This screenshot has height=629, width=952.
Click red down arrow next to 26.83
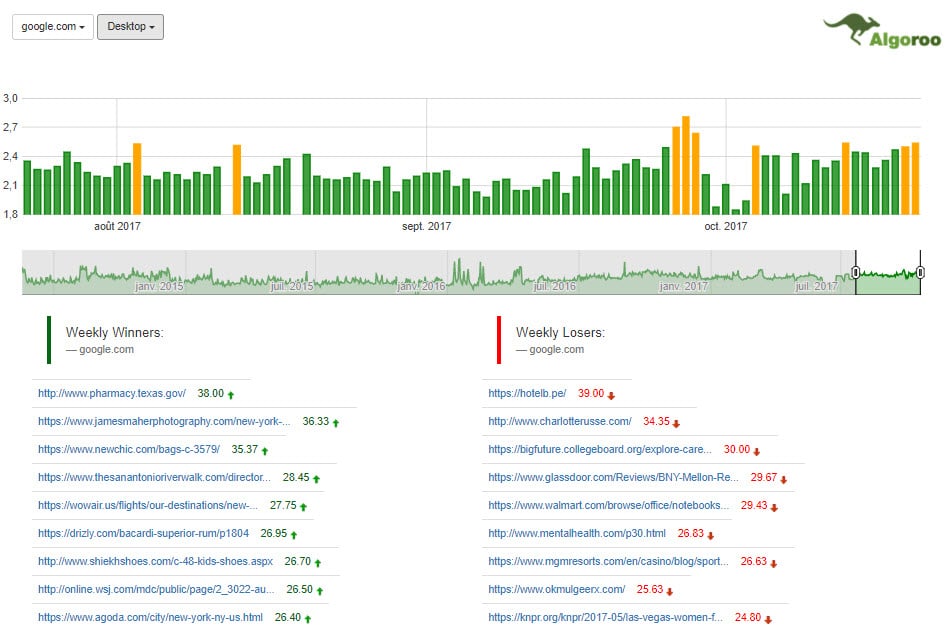710,535
